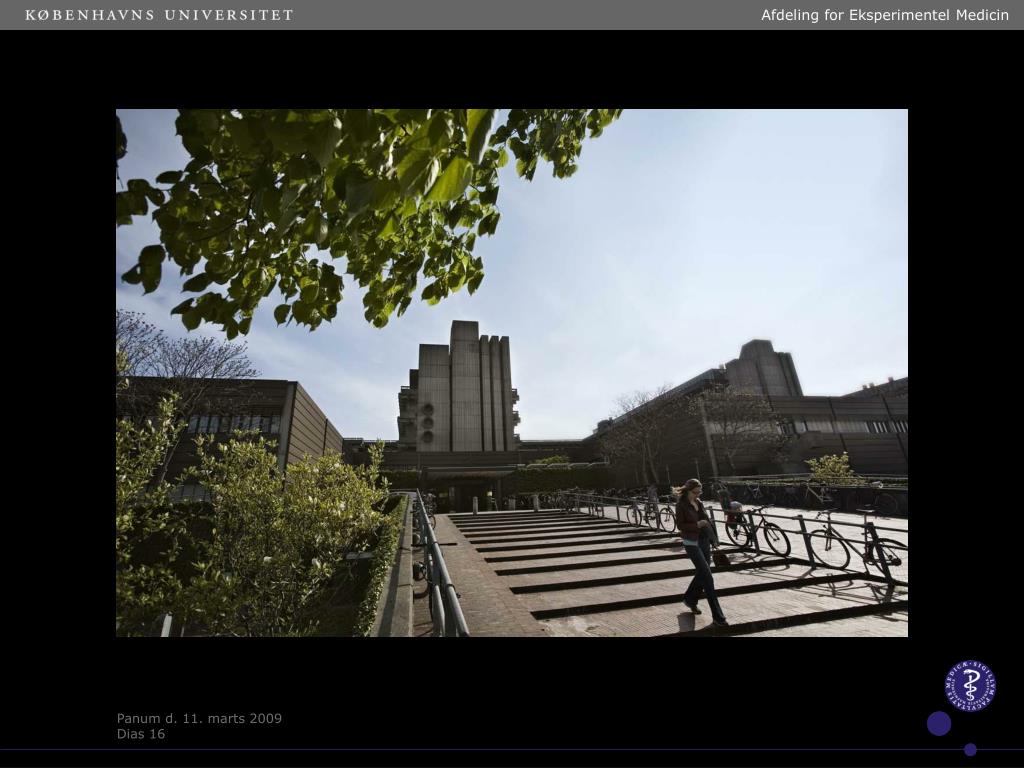This screenshot has height=768, width=1024.
Task: Click the Københavns Universitet header title
Action: [x=159, y=14]
